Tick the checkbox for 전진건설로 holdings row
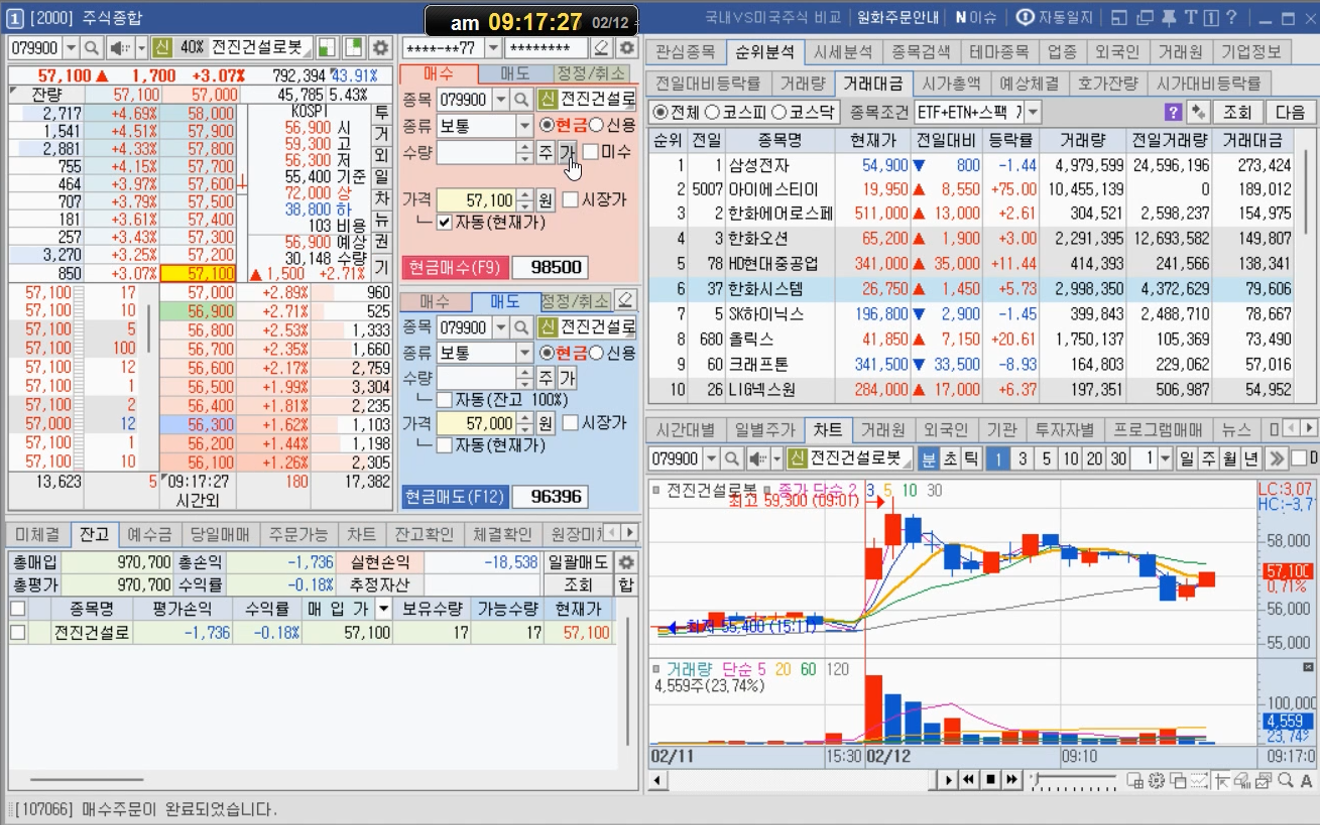 [x=17, y=632]
